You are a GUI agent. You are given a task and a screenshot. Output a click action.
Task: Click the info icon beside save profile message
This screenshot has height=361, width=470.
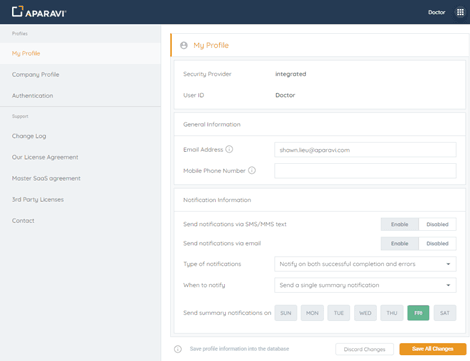[178, 349]
